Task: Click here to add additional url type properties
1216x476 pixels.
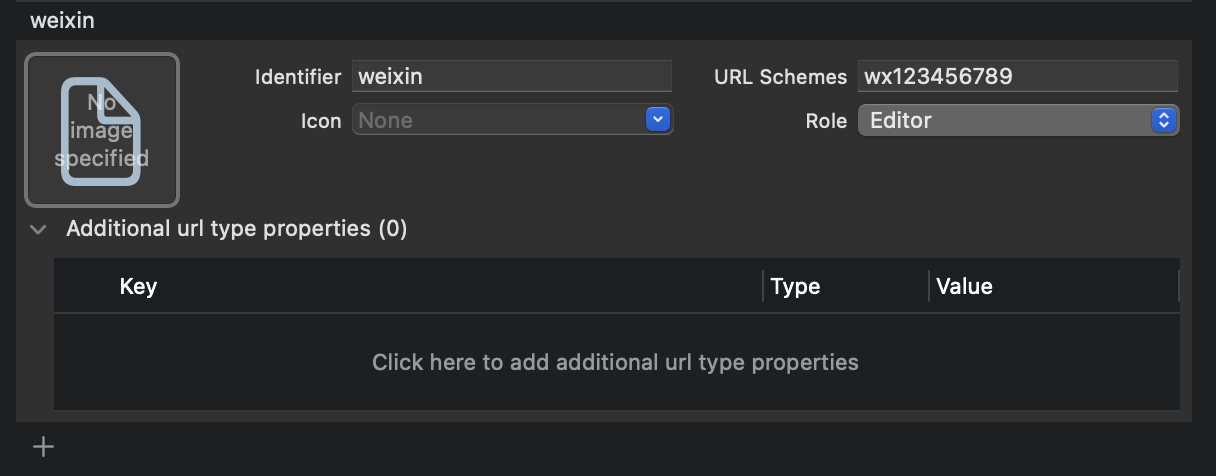Action: (615, 362)
